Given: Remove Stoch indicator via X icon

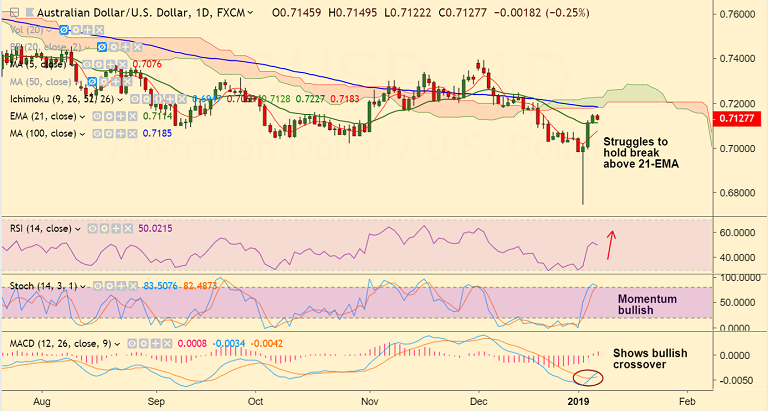Looking at the screenshot, I should click(x=133, y=286).
